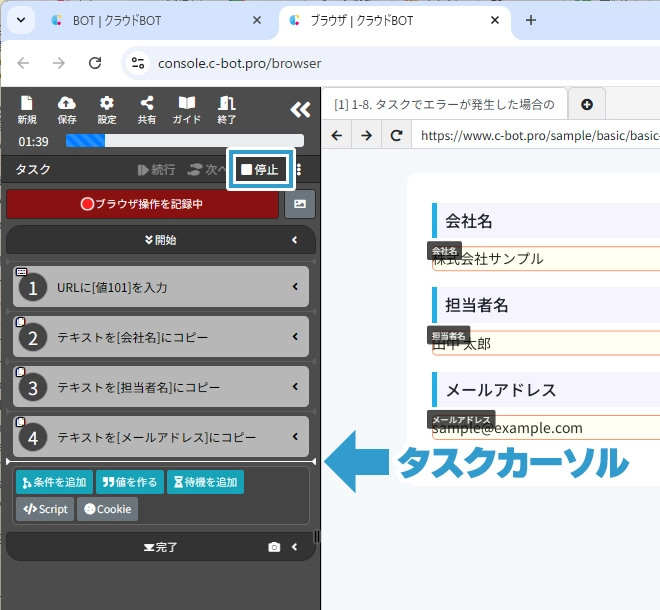This screenshot has width=660, height=610.
Task: Click the 新規 (New) file icon
Action: click(27, 109)
